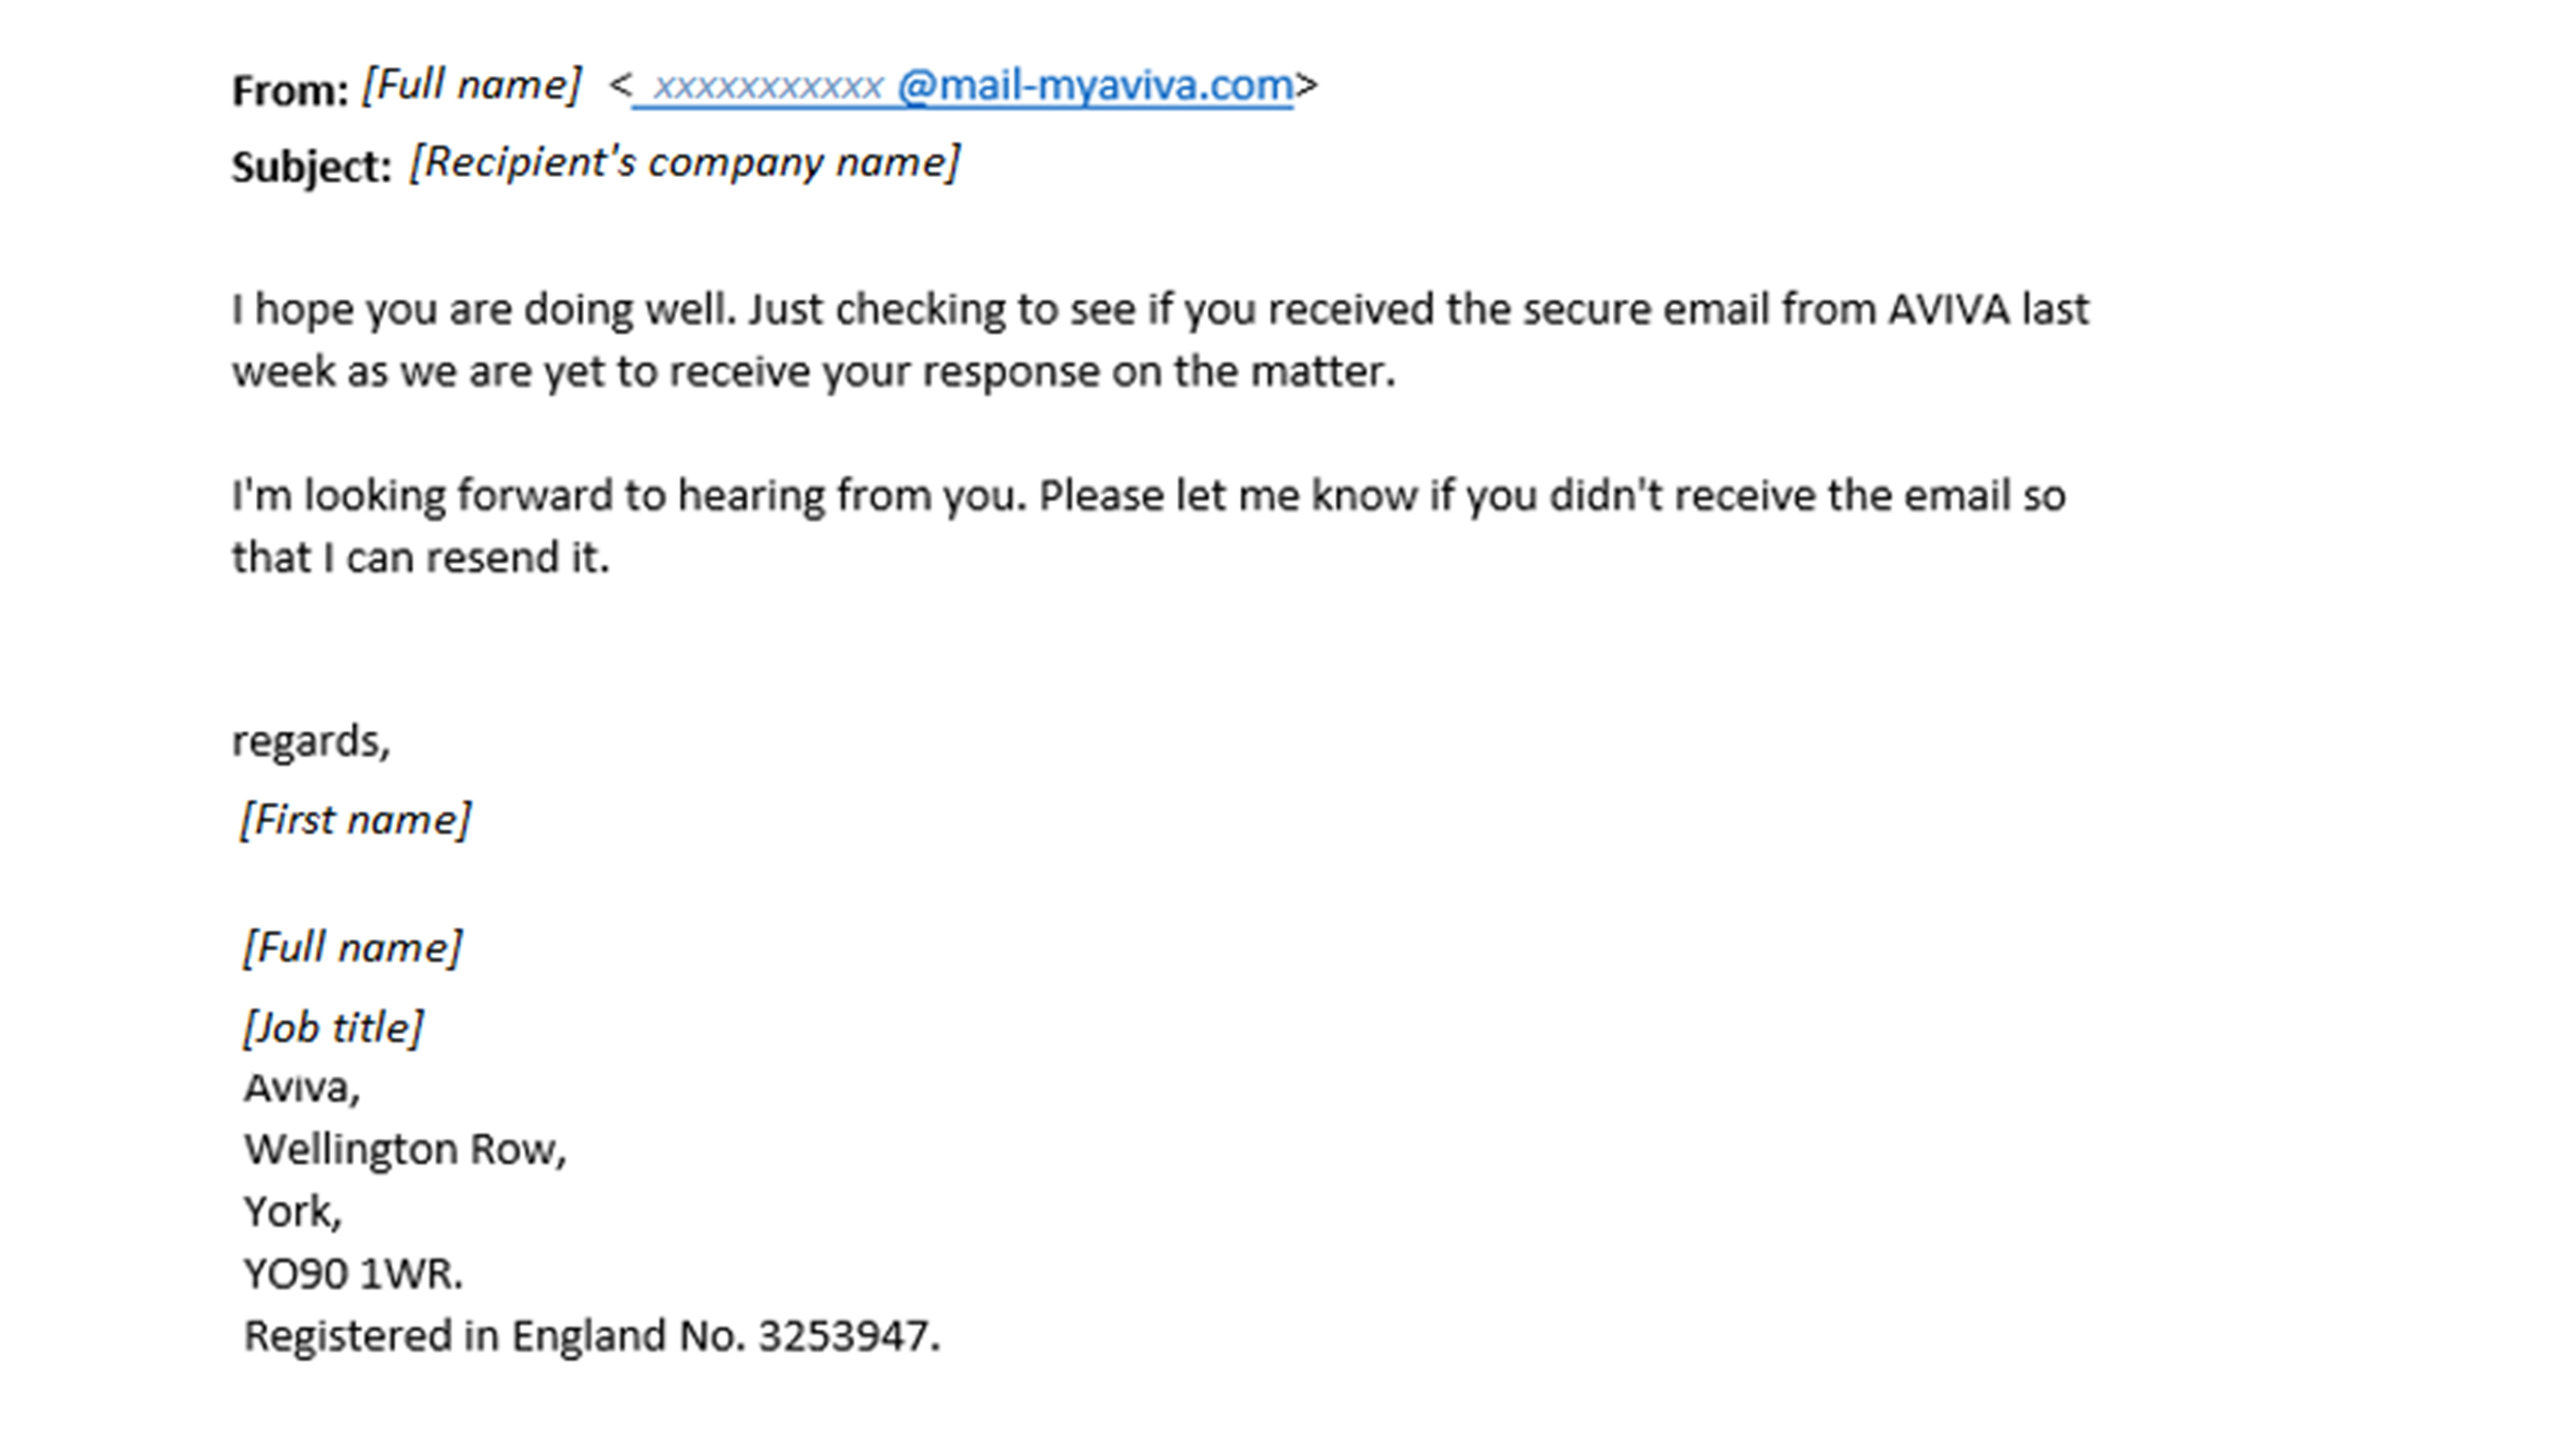Click the word 'AVIVA' in the first paragraph
The width and height of the screenshot is (2576, 1449).
point(1948,309)
